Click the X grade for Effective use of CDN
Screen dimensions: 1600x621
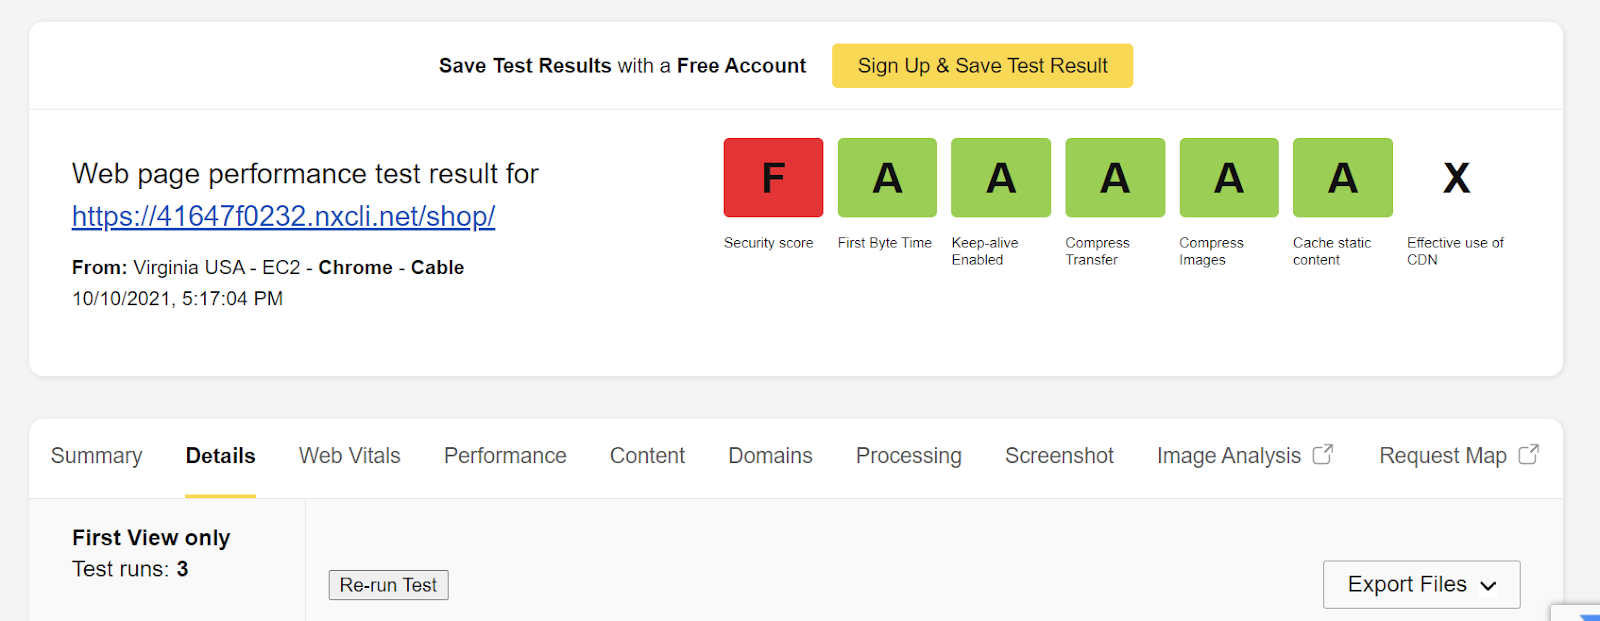(x=1457, y=178)
